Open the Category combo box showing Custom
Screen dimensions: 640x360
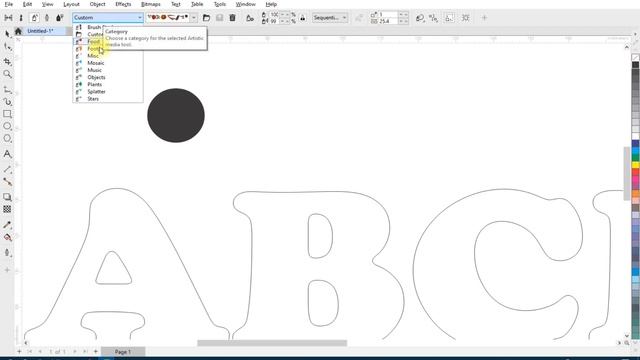(x=108, y=18)
